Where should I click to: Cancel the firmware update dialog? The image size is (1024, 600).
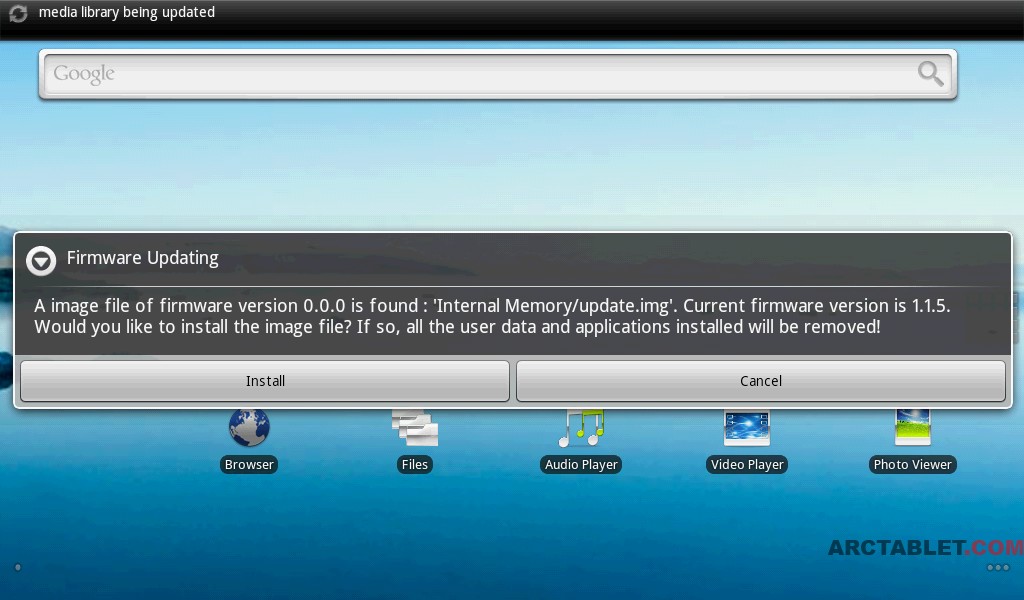click(761, 381)
